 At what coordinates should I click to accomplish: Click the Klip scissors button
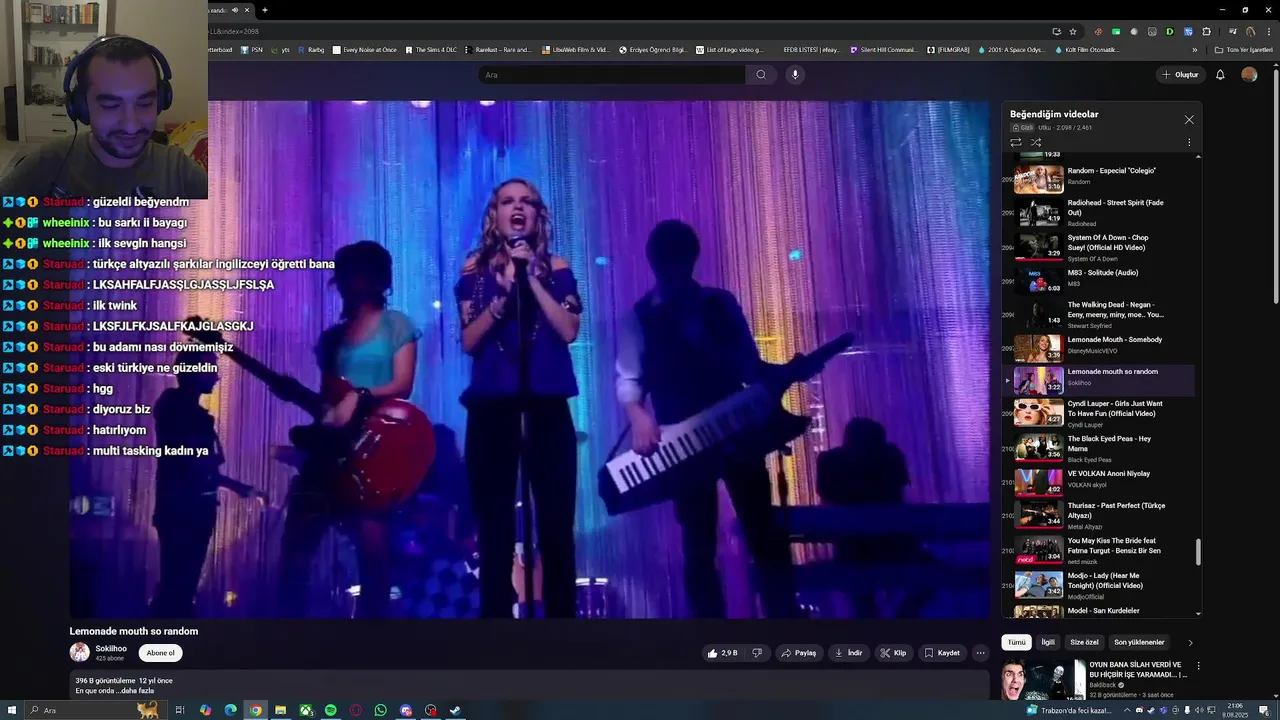point(893,653)
